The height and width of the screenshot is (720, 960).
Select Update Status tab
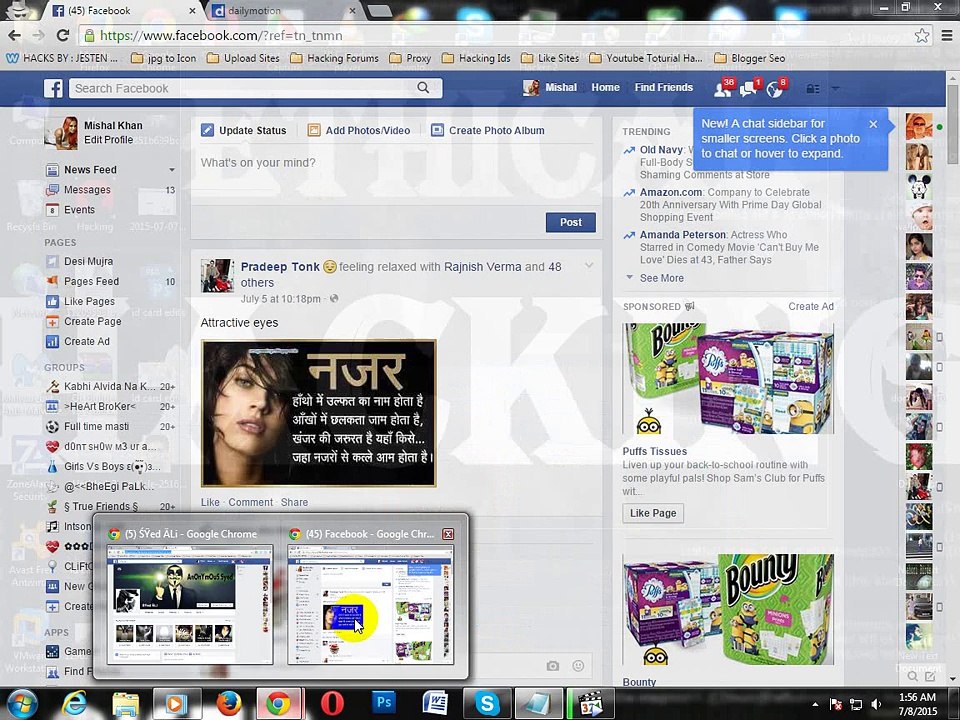click(x=244, y=130)
